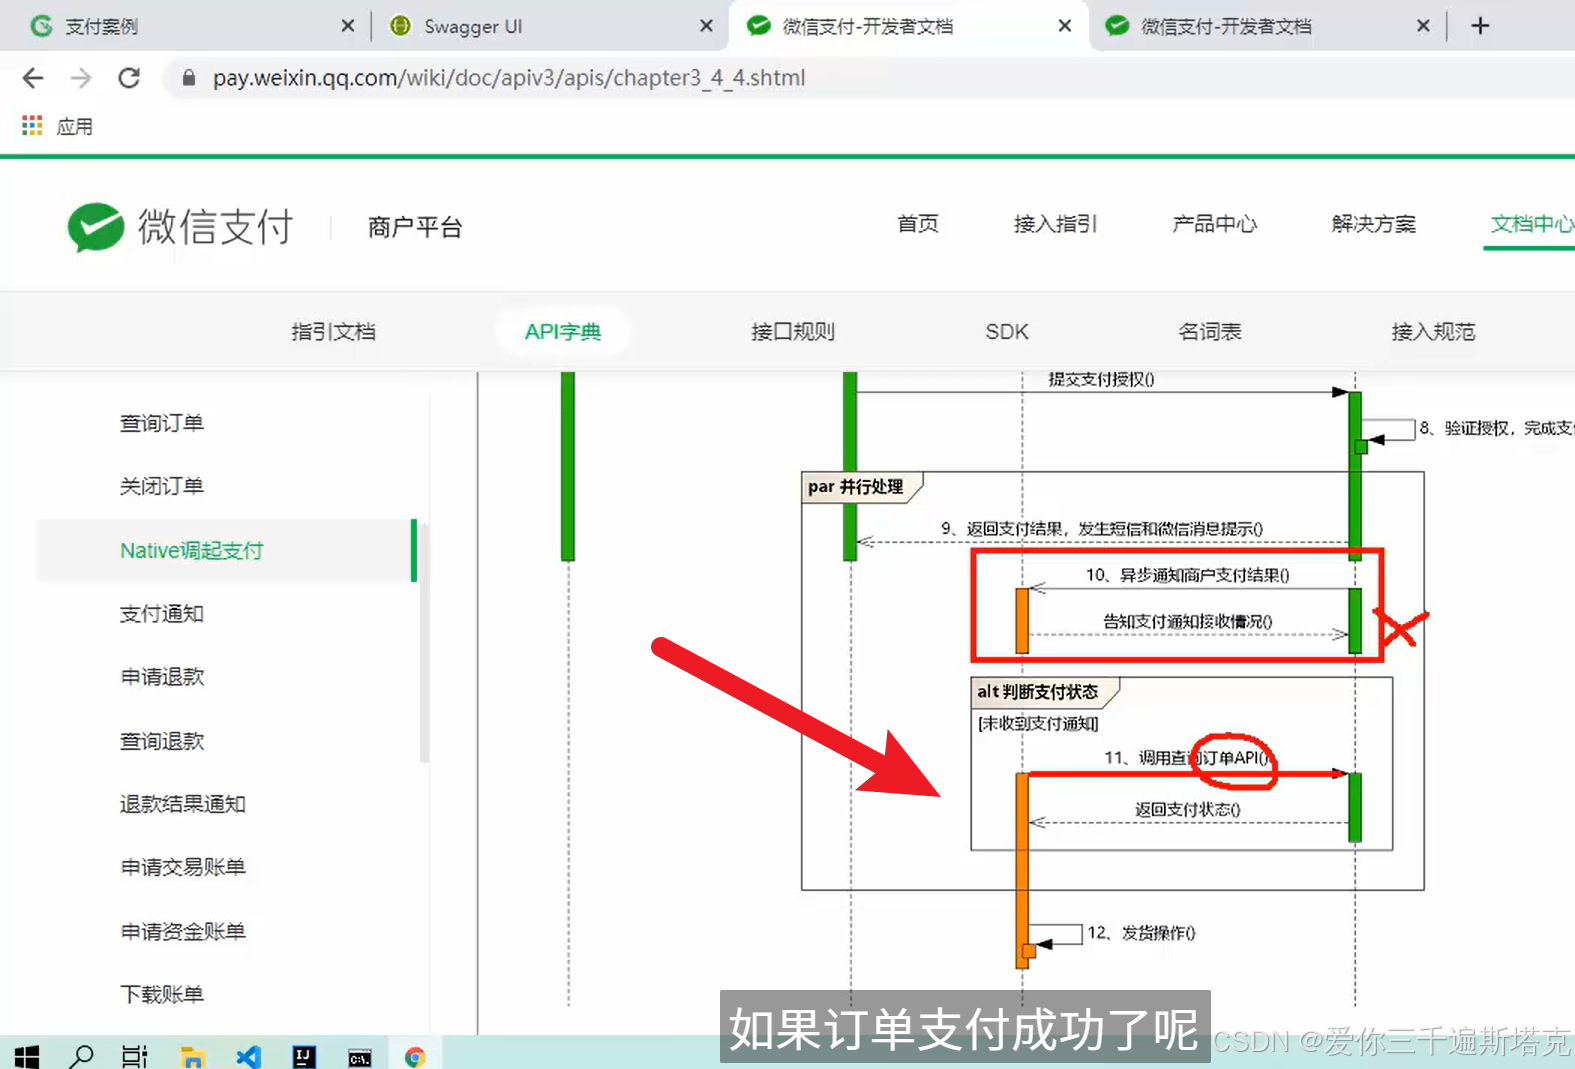The image size is (1575, 1069).
Task: Open the command prompt taskbar icon
Action: (360, 1058)
